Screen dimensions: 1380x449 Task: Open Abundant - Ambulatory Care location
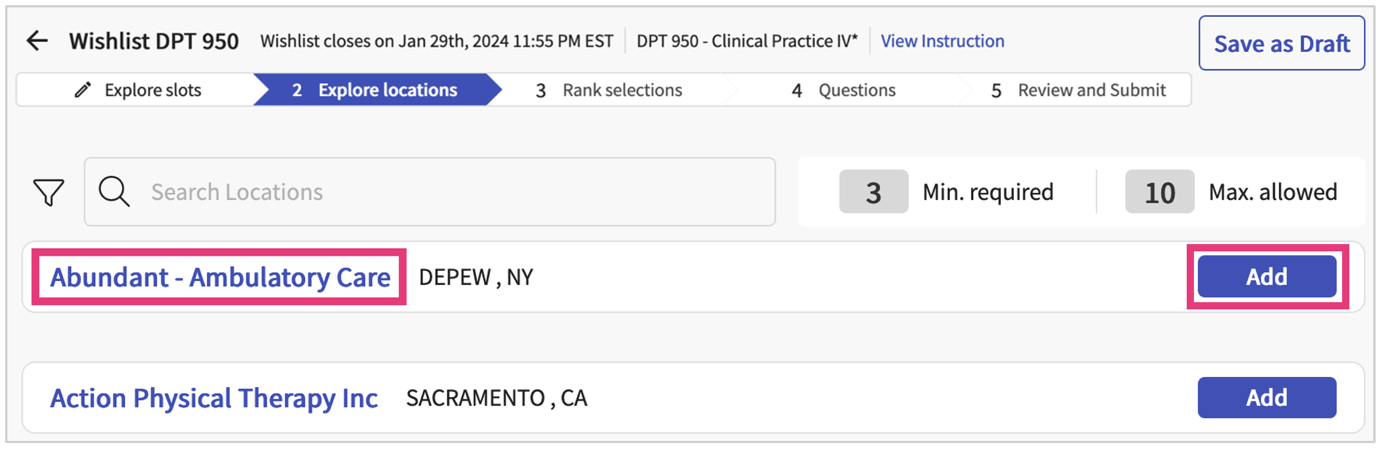click(x=220, y=277)
